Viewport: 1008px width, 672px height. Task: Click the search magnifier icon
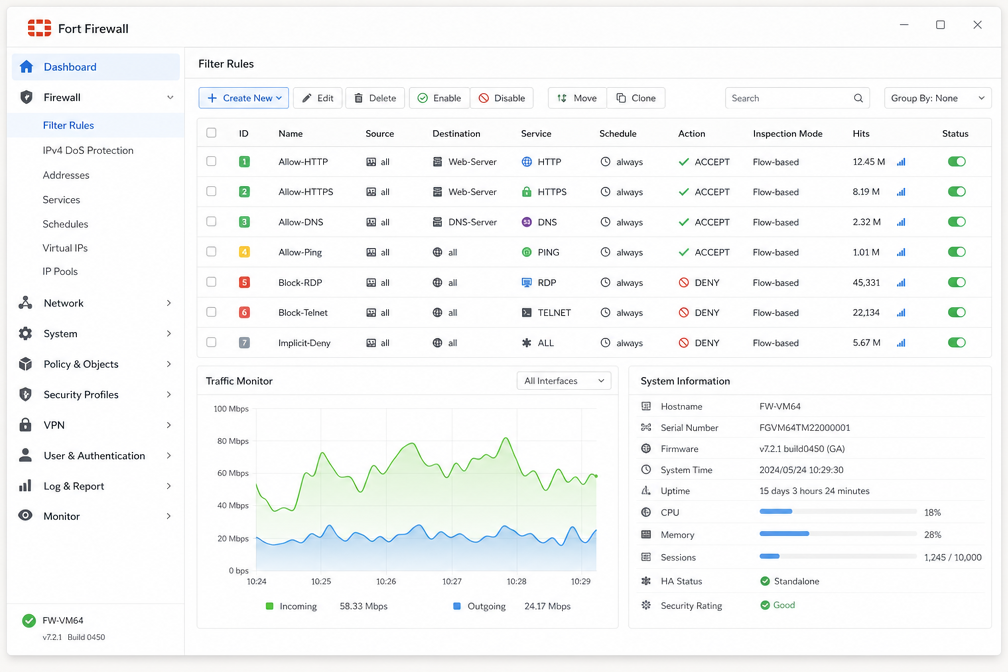[x=858, y=98]
